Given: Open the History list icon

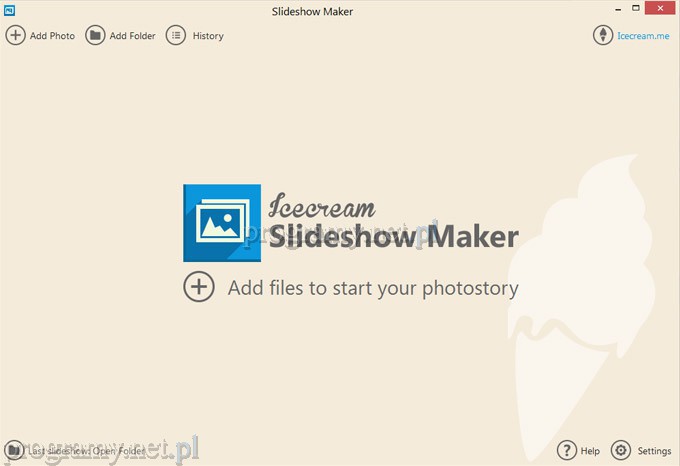Looking at the screenshot, I should [x=176, y=35].
